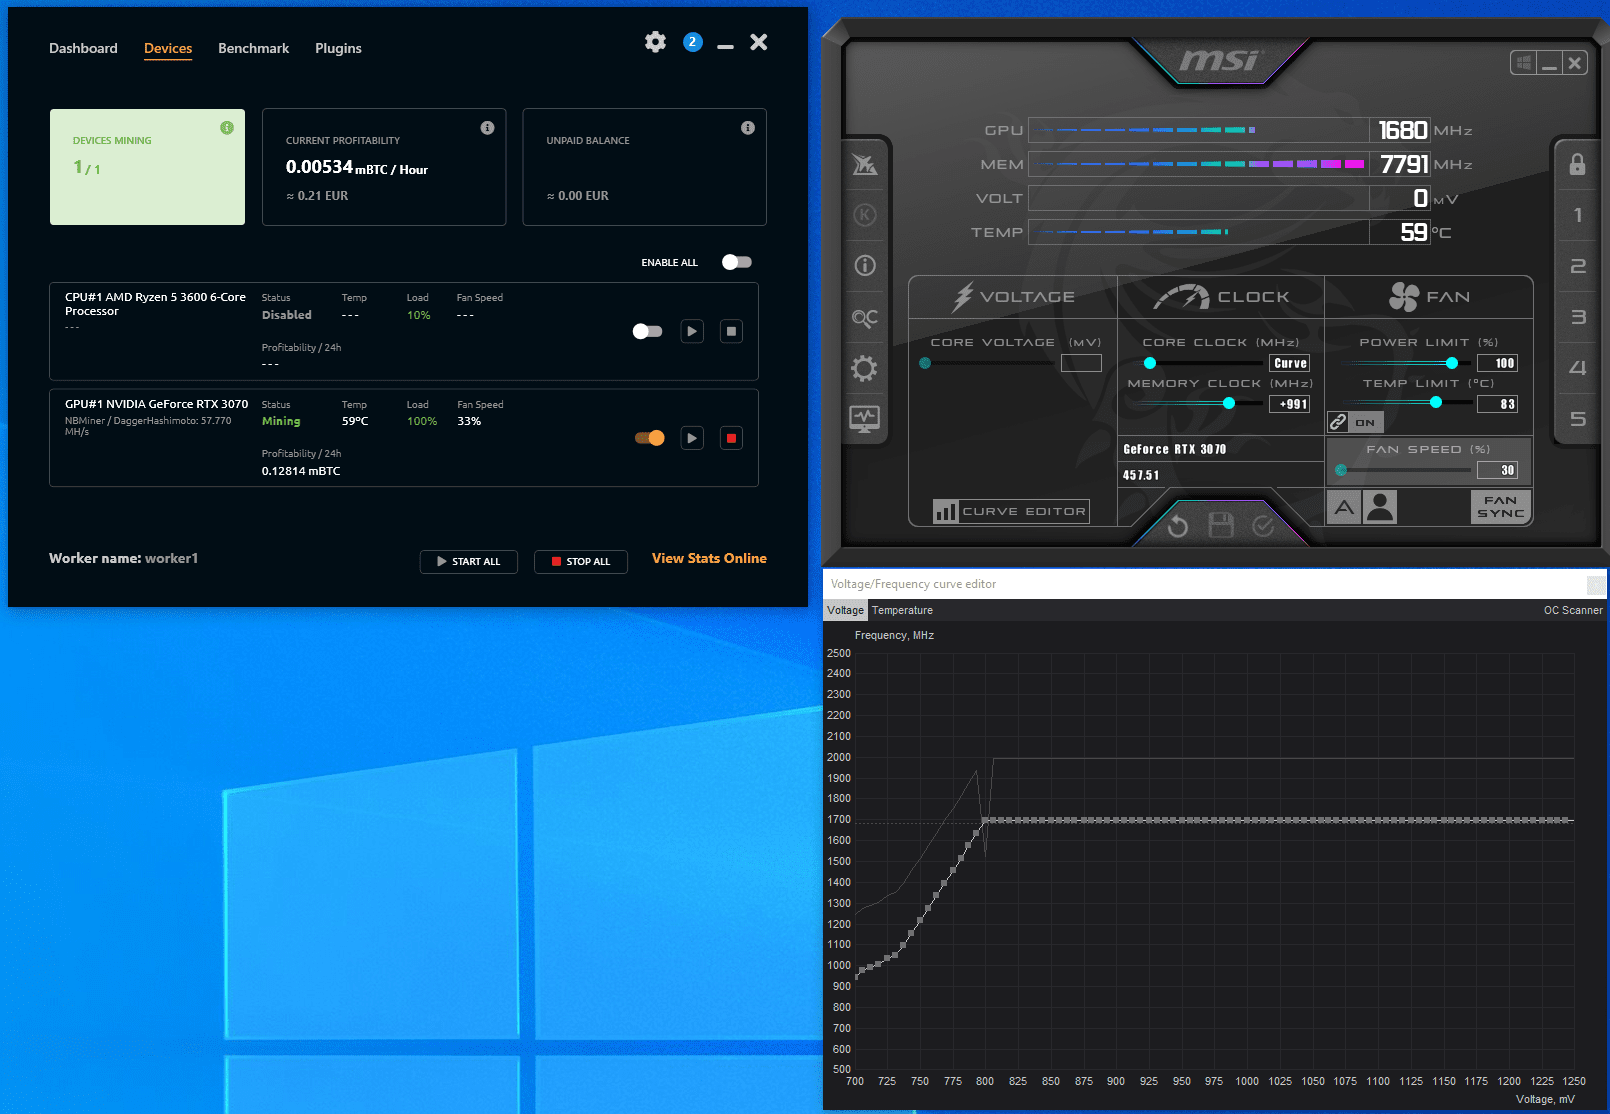Adjust Temp Limit slider handle

point(1436,402)
